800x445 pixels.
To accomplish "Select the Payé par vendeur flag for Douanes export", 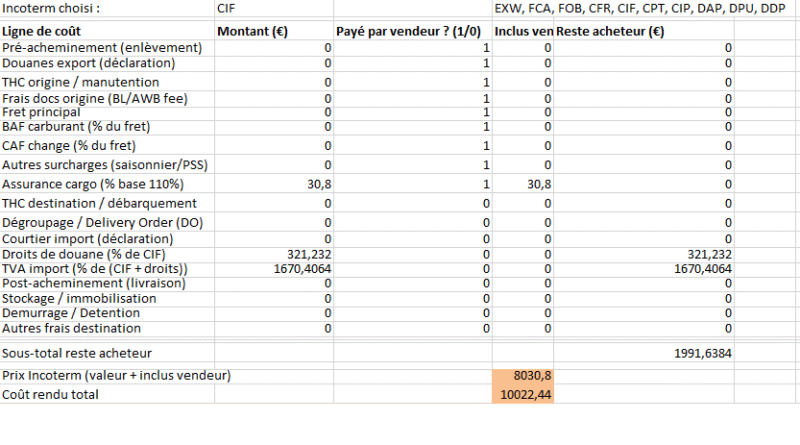I will tap(413, 63).
